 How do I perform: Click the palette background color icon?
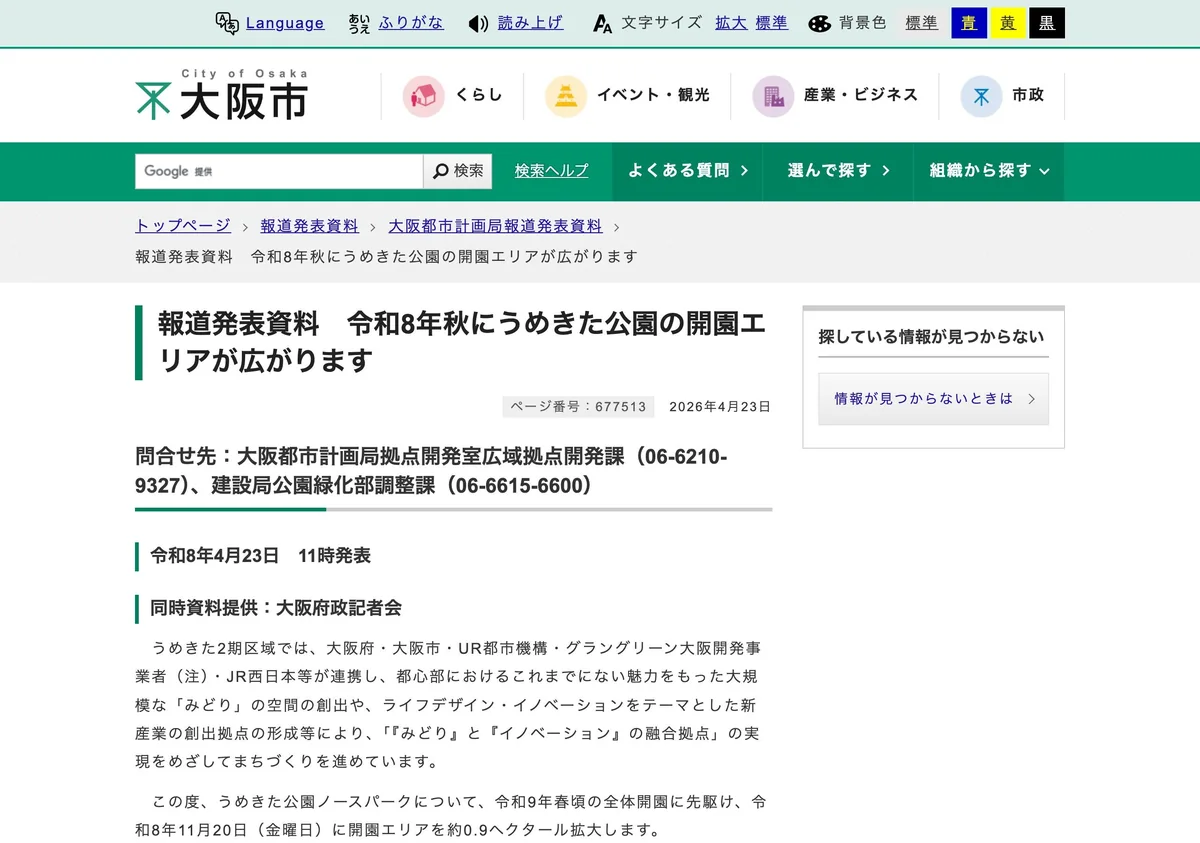tap(820, 23)
